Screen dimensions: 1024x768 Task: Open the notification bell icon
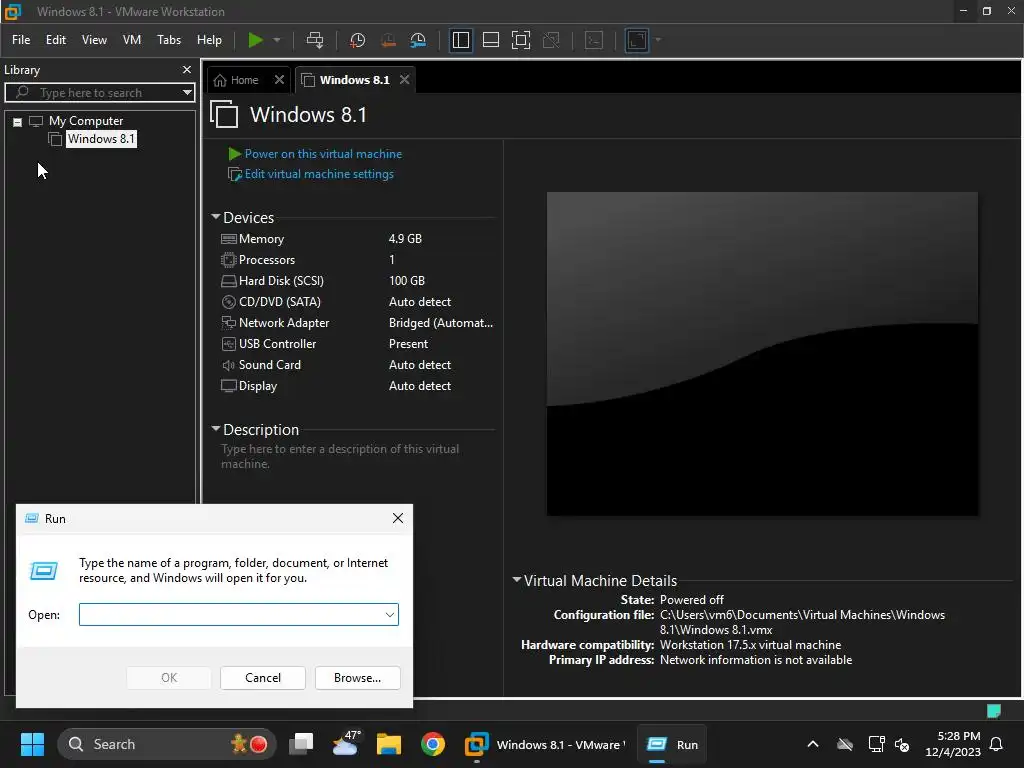pyautogui.click(x=997, y=744)
